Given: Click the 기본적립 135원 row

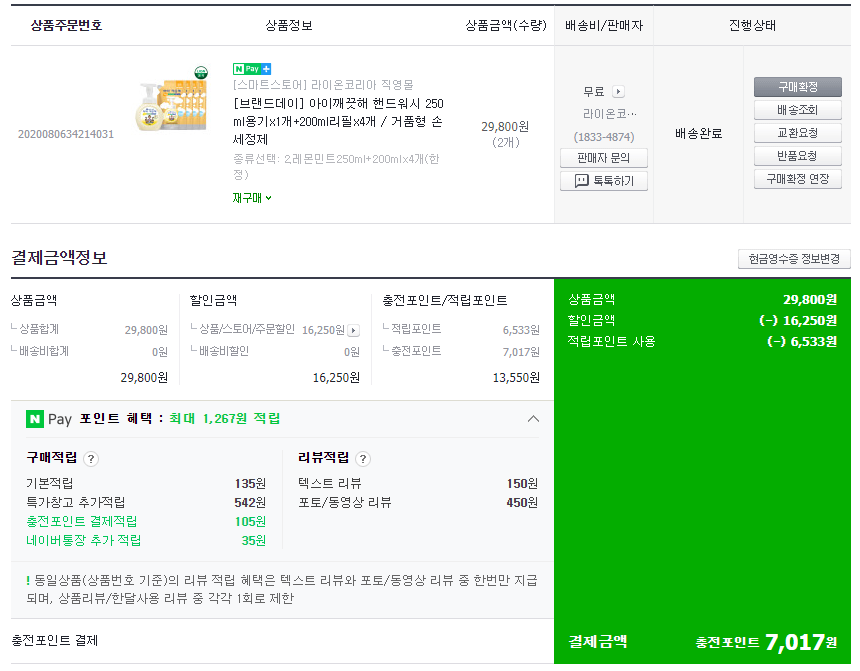Looking at the screenshot, I should pos(146,483).
